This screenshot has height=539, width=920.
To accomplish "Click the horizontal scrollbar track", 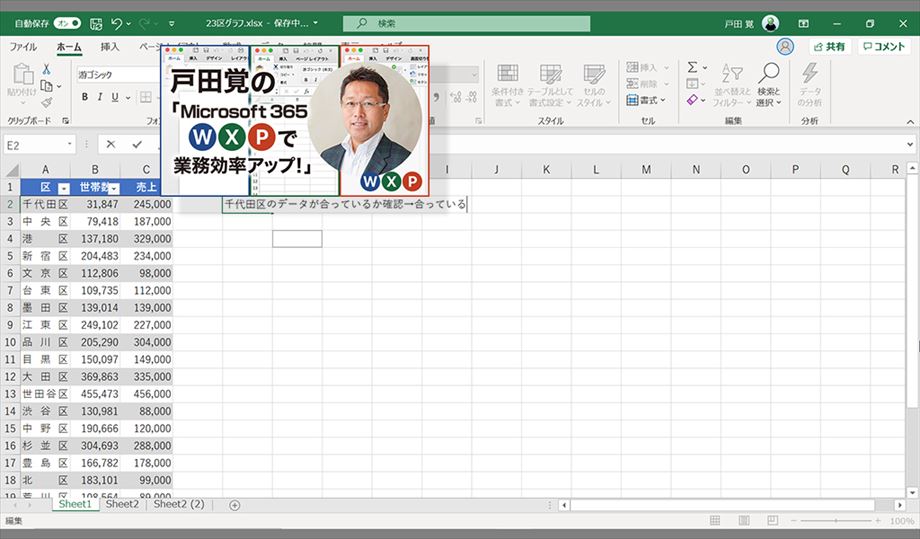I will (x=730, y=505).
